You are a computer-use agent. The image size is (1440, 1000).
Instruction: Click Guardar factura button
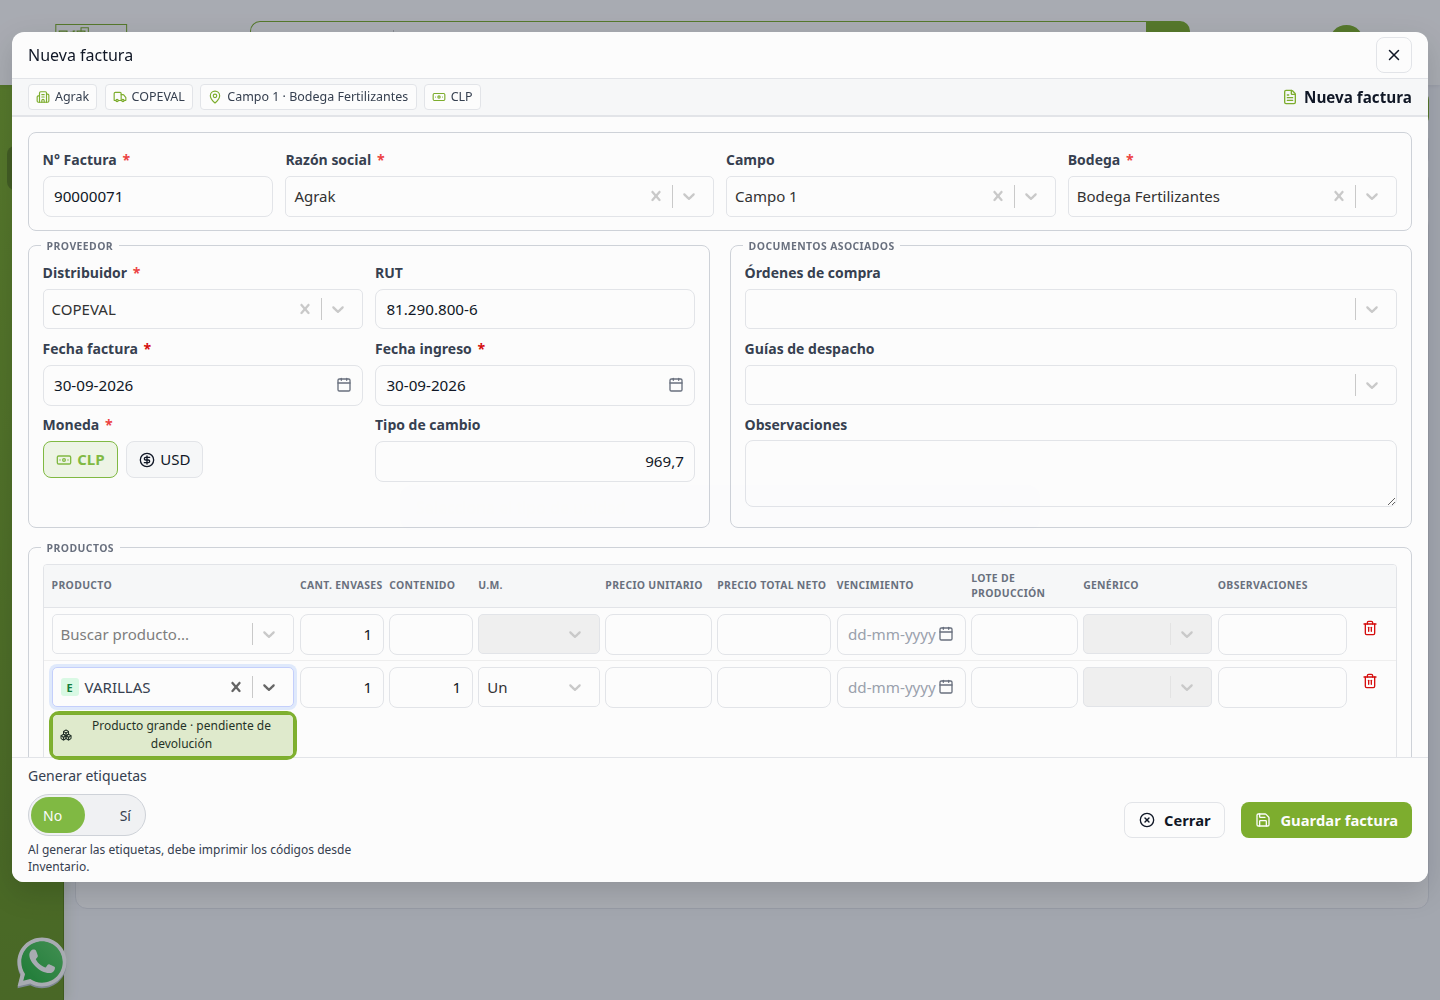pos(1326,820)
